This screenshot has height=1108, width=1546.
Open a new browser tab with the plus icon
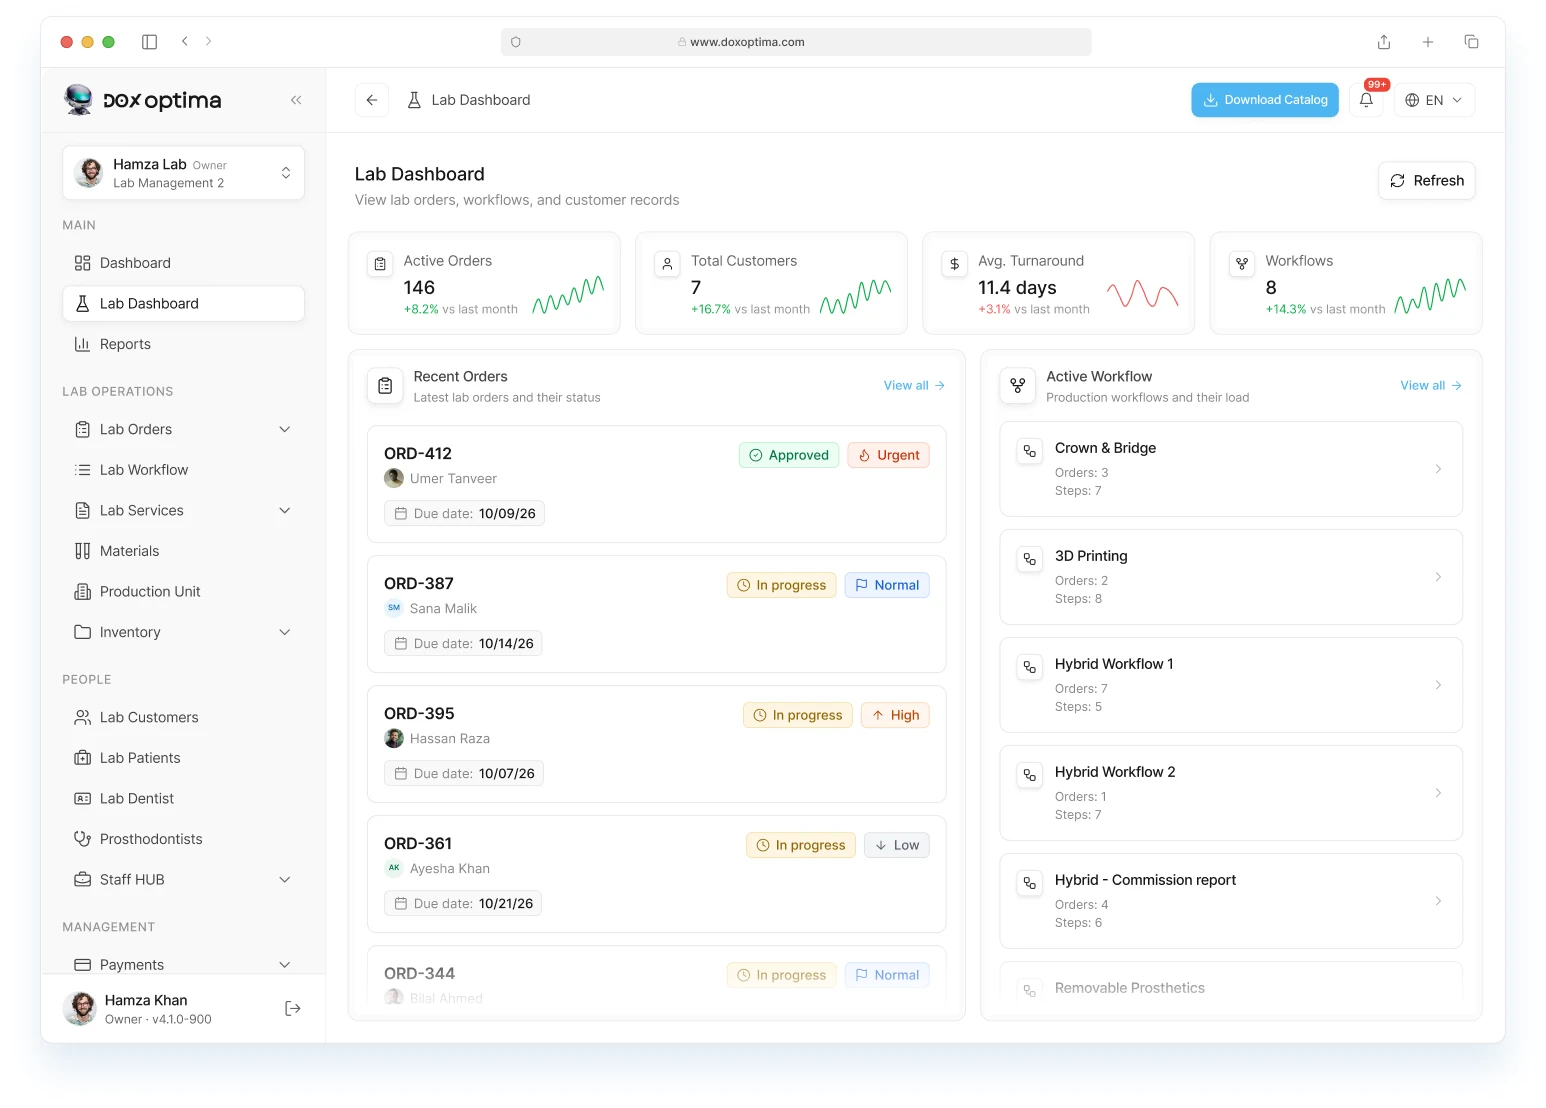click(x=1428, y=42)
